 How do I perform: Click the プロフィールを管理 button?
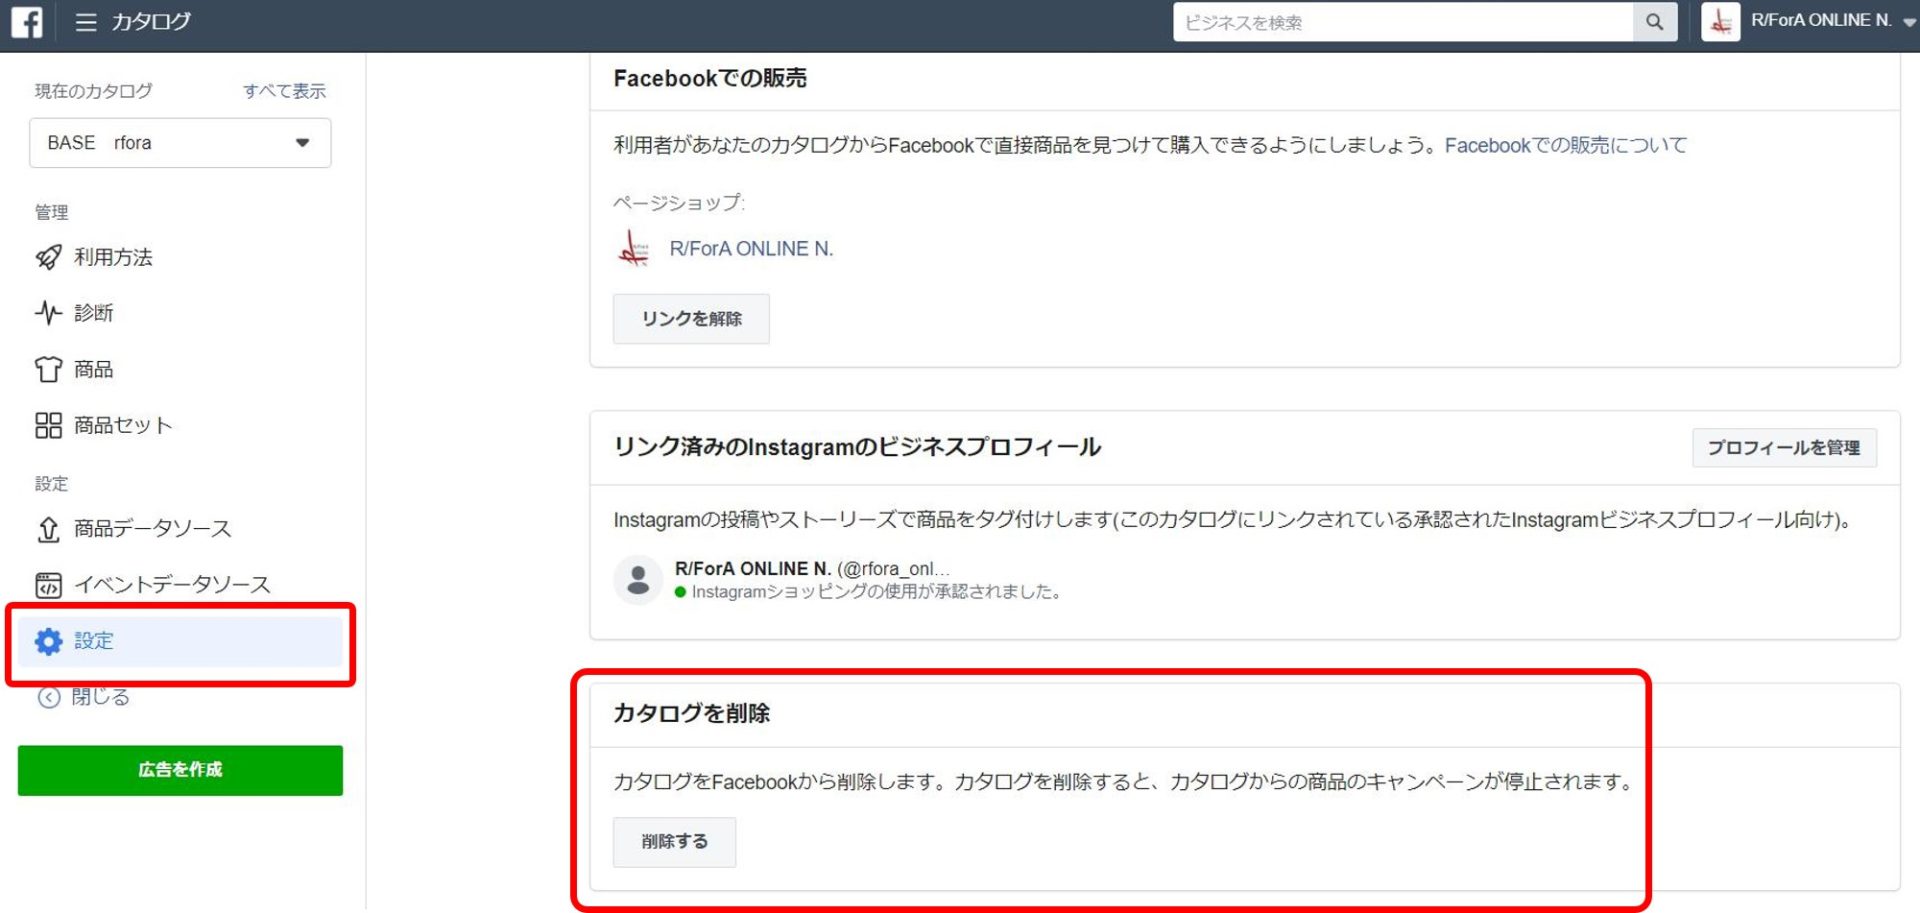click(x=1784, y=448)
